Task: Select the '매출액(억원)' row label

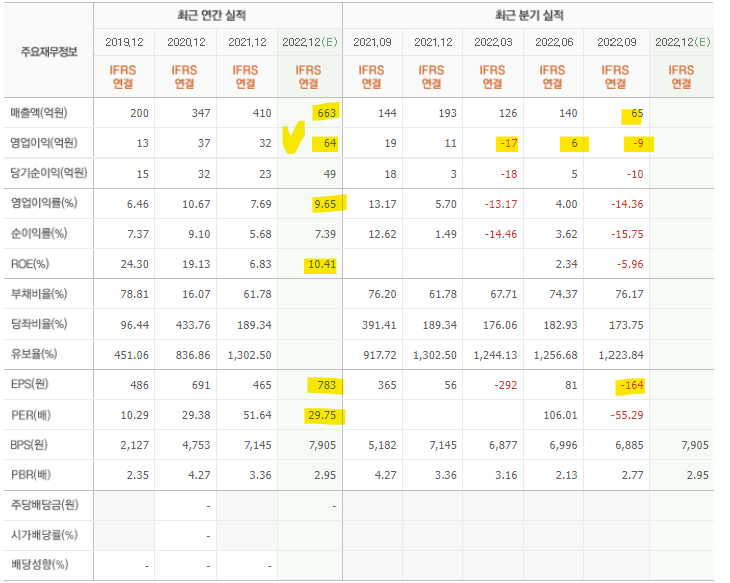Action: 39,113
